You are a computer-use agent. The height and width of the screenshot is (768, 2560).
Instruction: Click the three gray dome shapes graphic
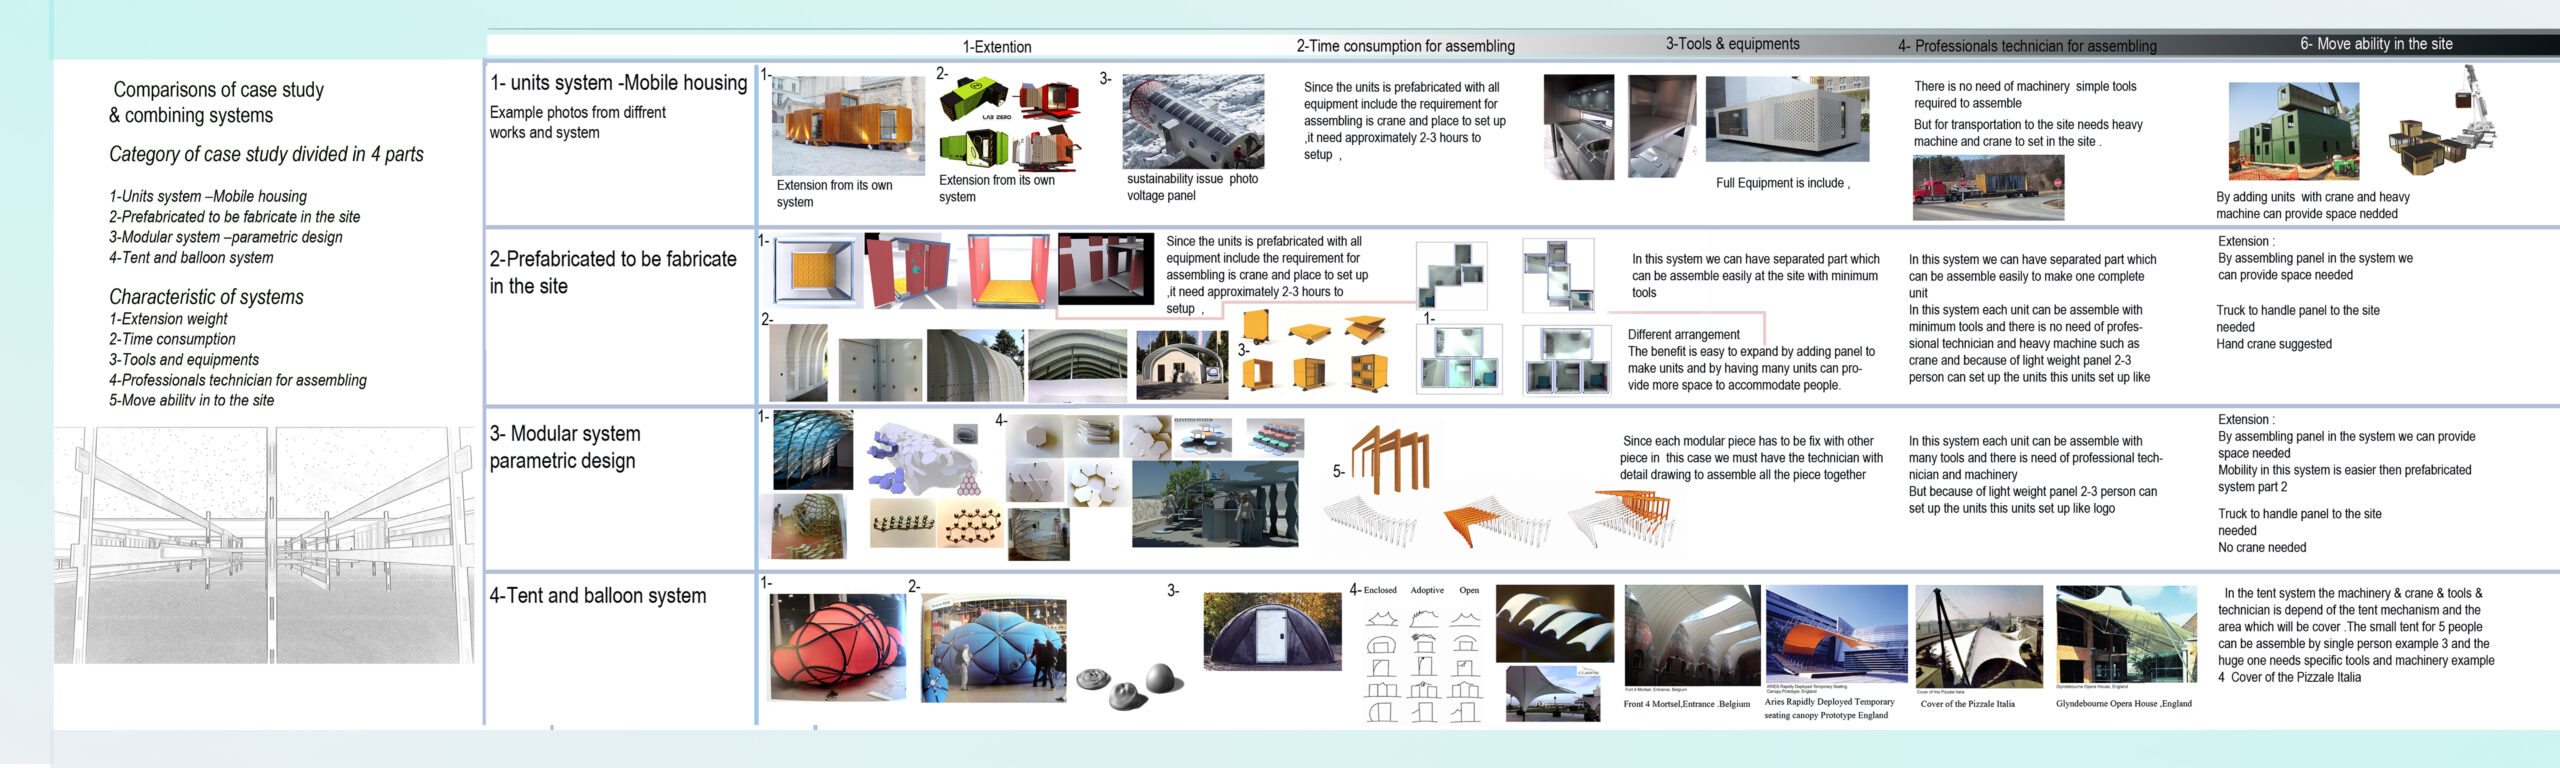pos(1129,684)
